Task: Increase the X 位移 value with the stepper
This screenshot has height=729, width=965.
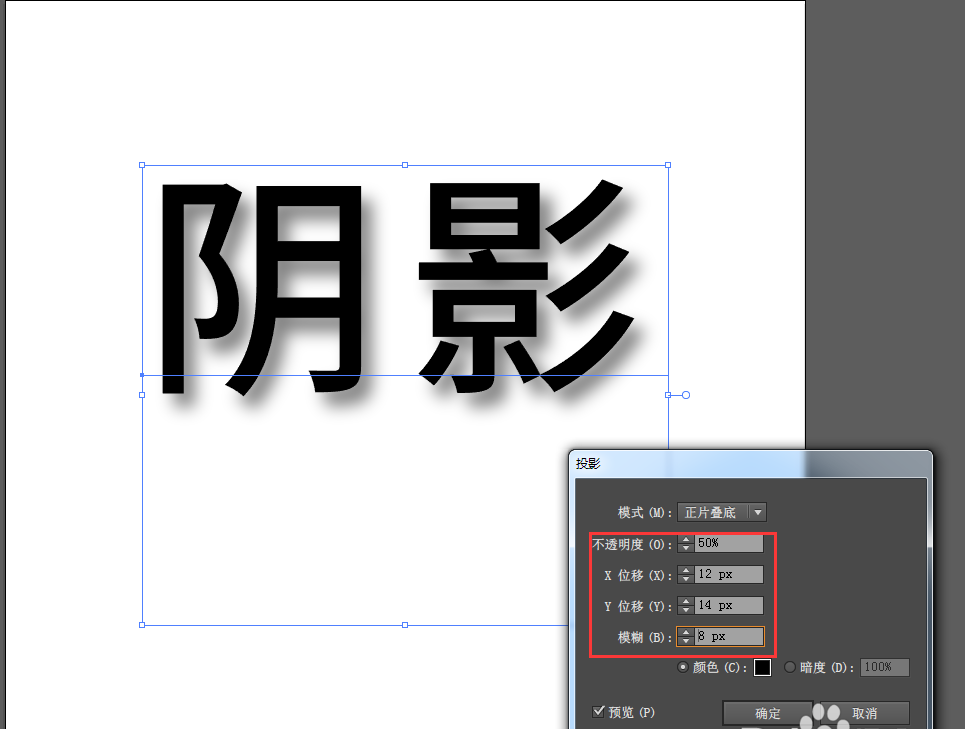Action: point(685,570)
